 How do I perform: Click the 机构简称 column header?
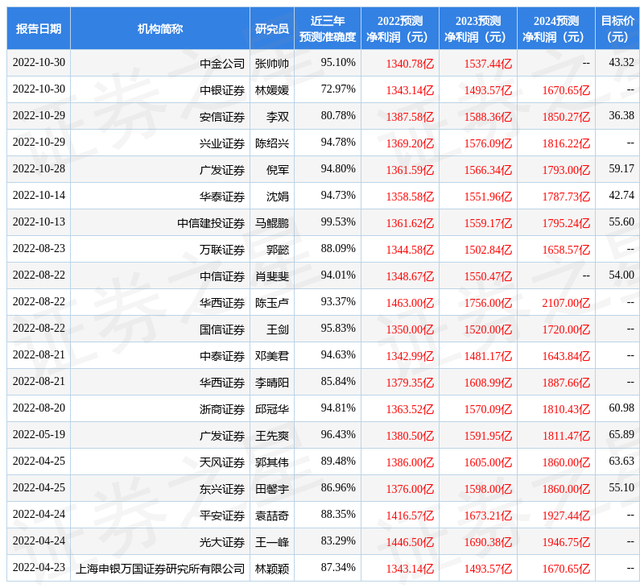click(x=160, y=29)
